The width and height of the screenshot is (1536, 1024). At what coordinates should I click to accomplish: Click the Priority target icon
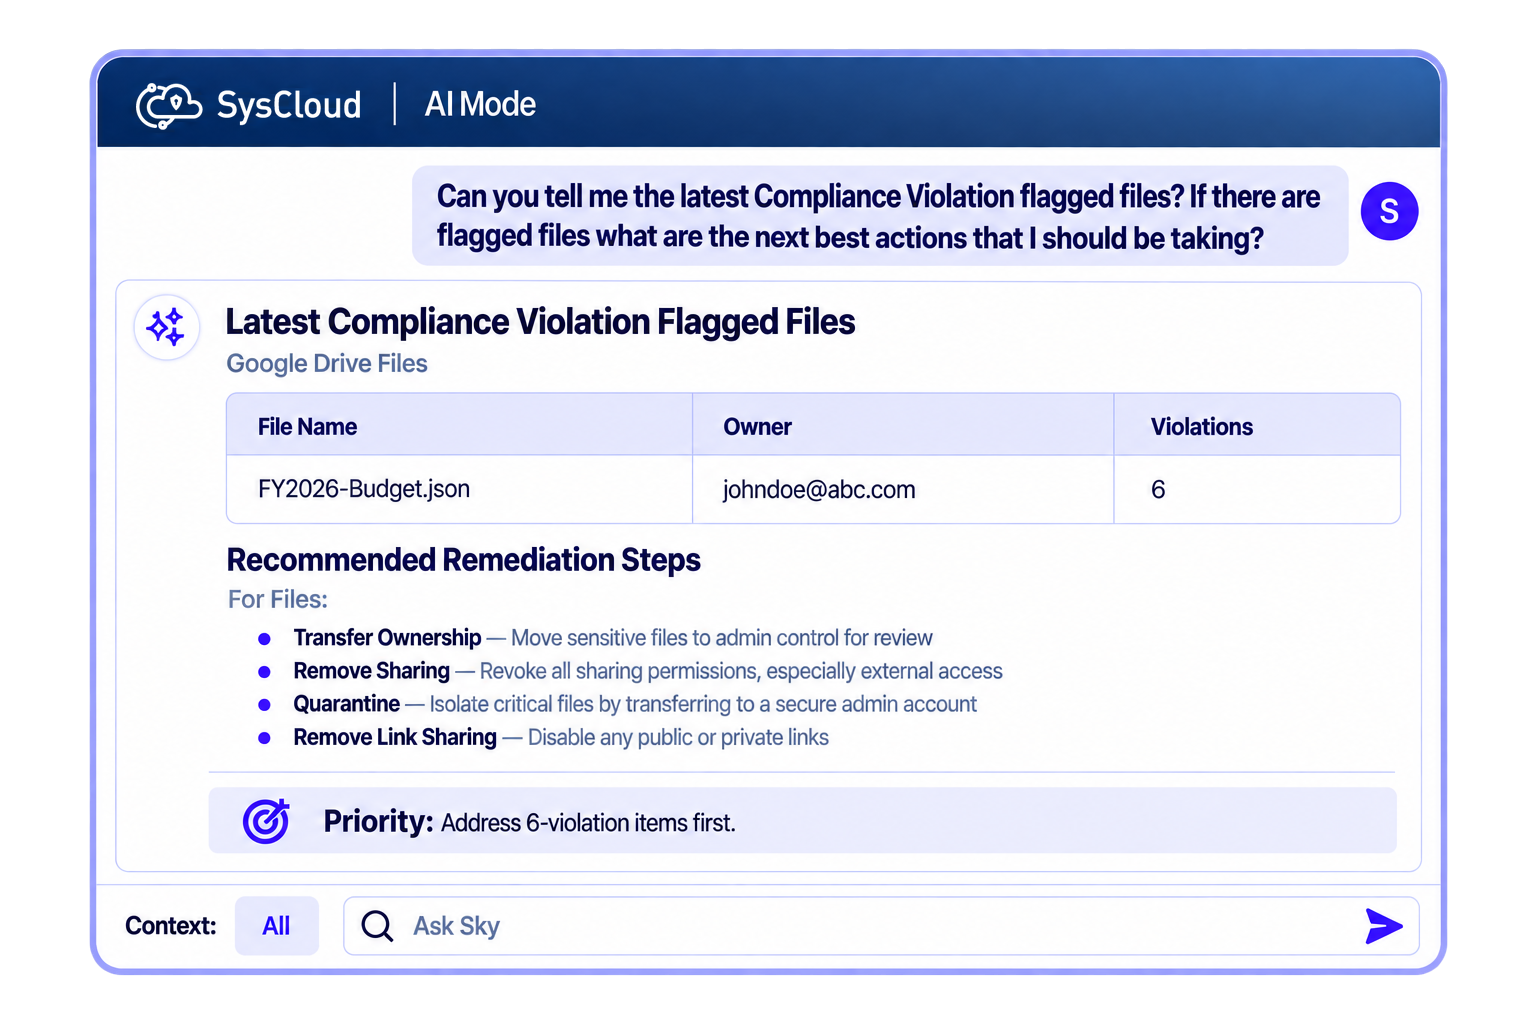[266, 821]
